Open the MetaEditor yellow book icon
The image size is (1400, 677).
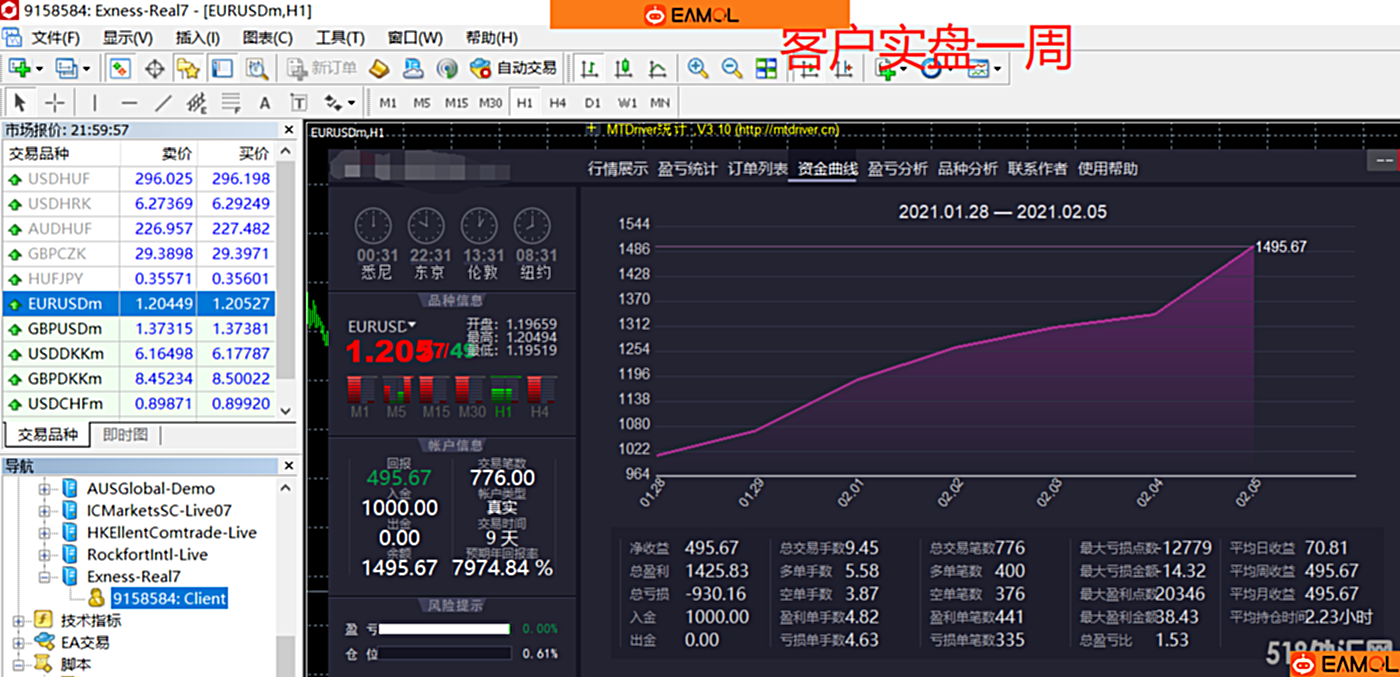[379, 68]
